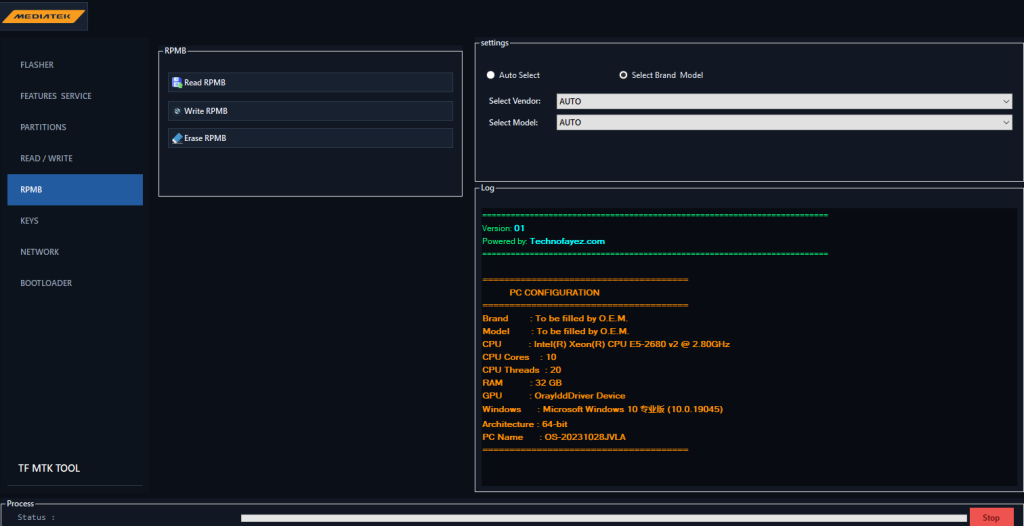The height and width of the screenshot is (526, 1024).
Task: Click the Erase RPMB button
Action: coord(310,139)
